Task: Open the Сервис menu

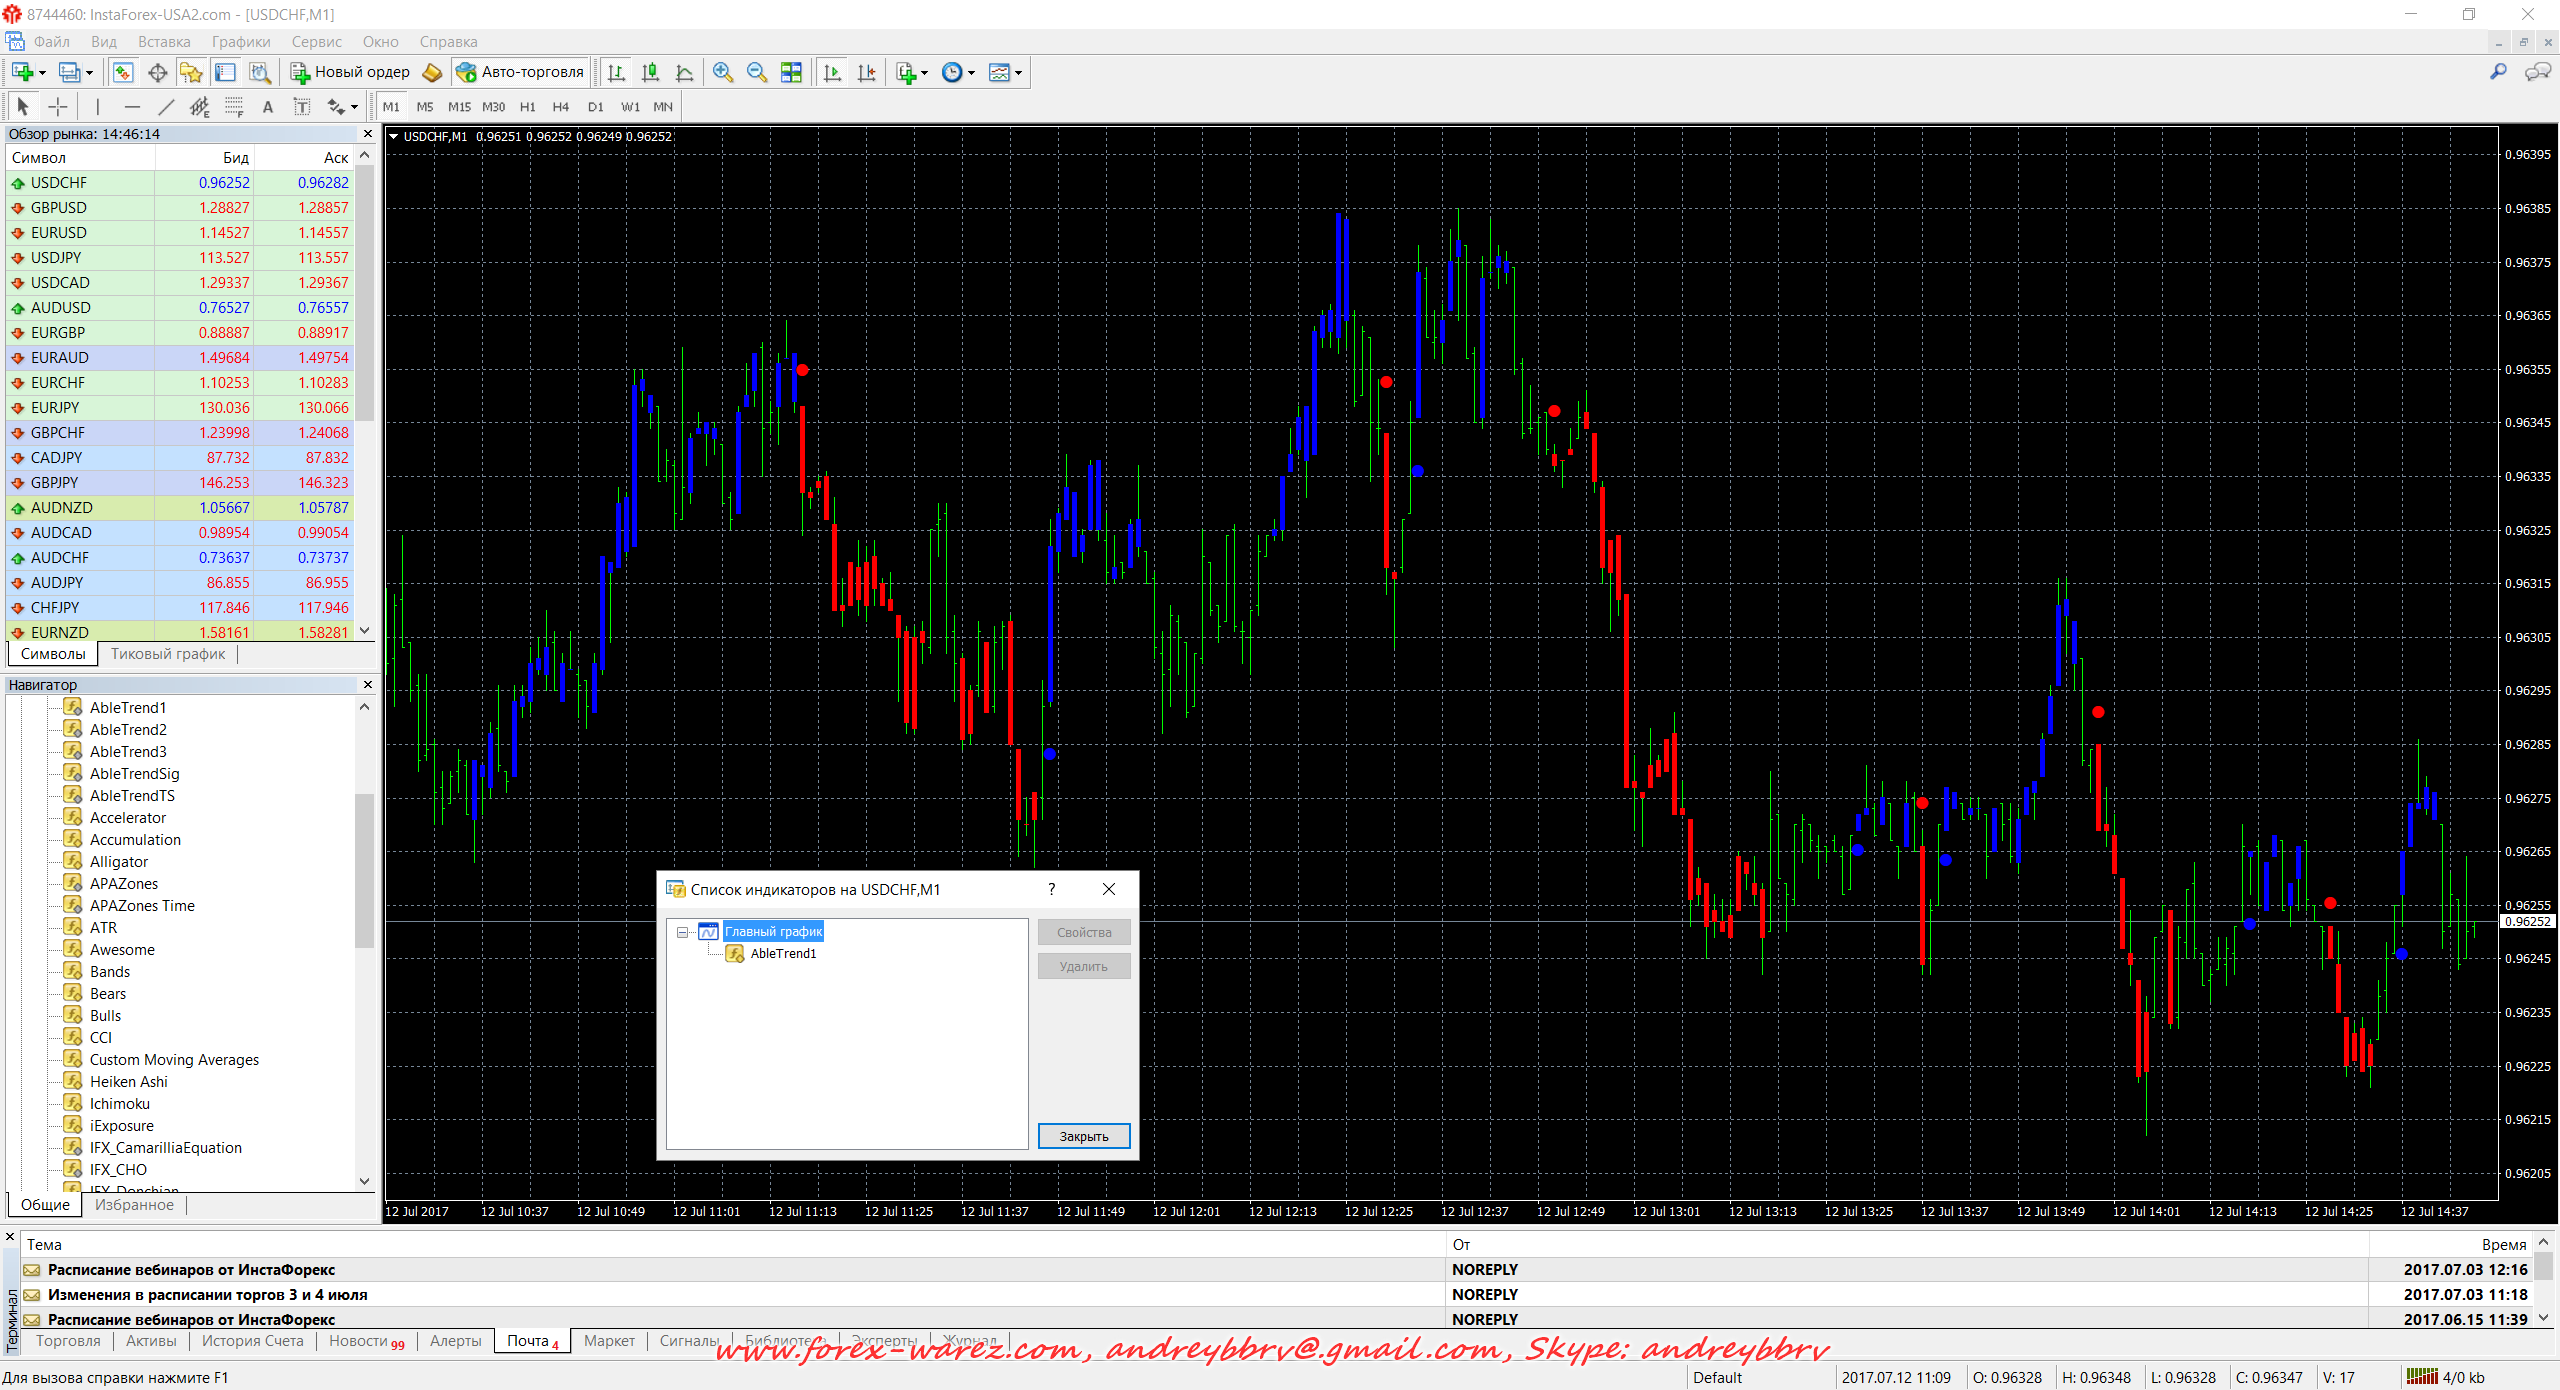Action: coord(316,42)
